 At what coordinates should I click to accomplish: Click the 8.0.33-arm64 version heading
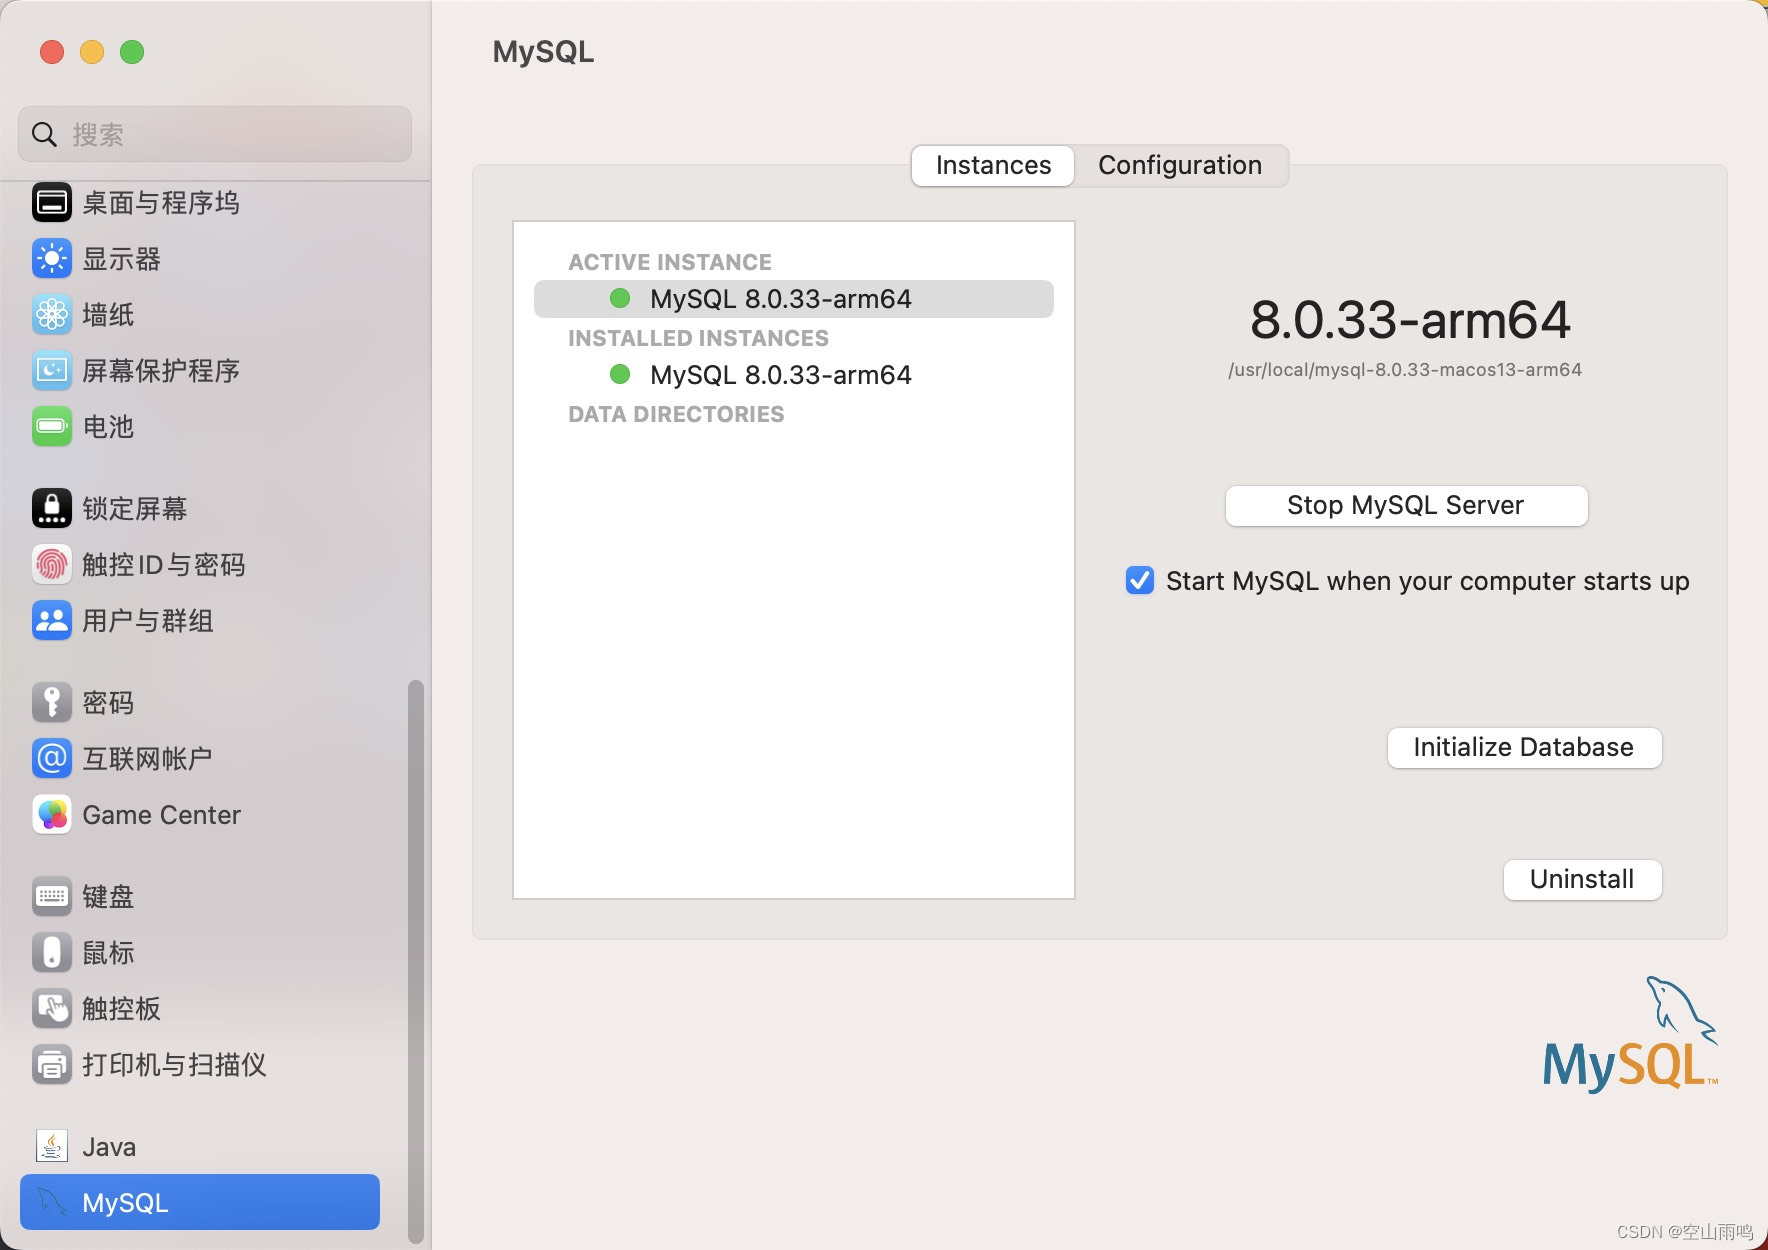(1410, 320)
